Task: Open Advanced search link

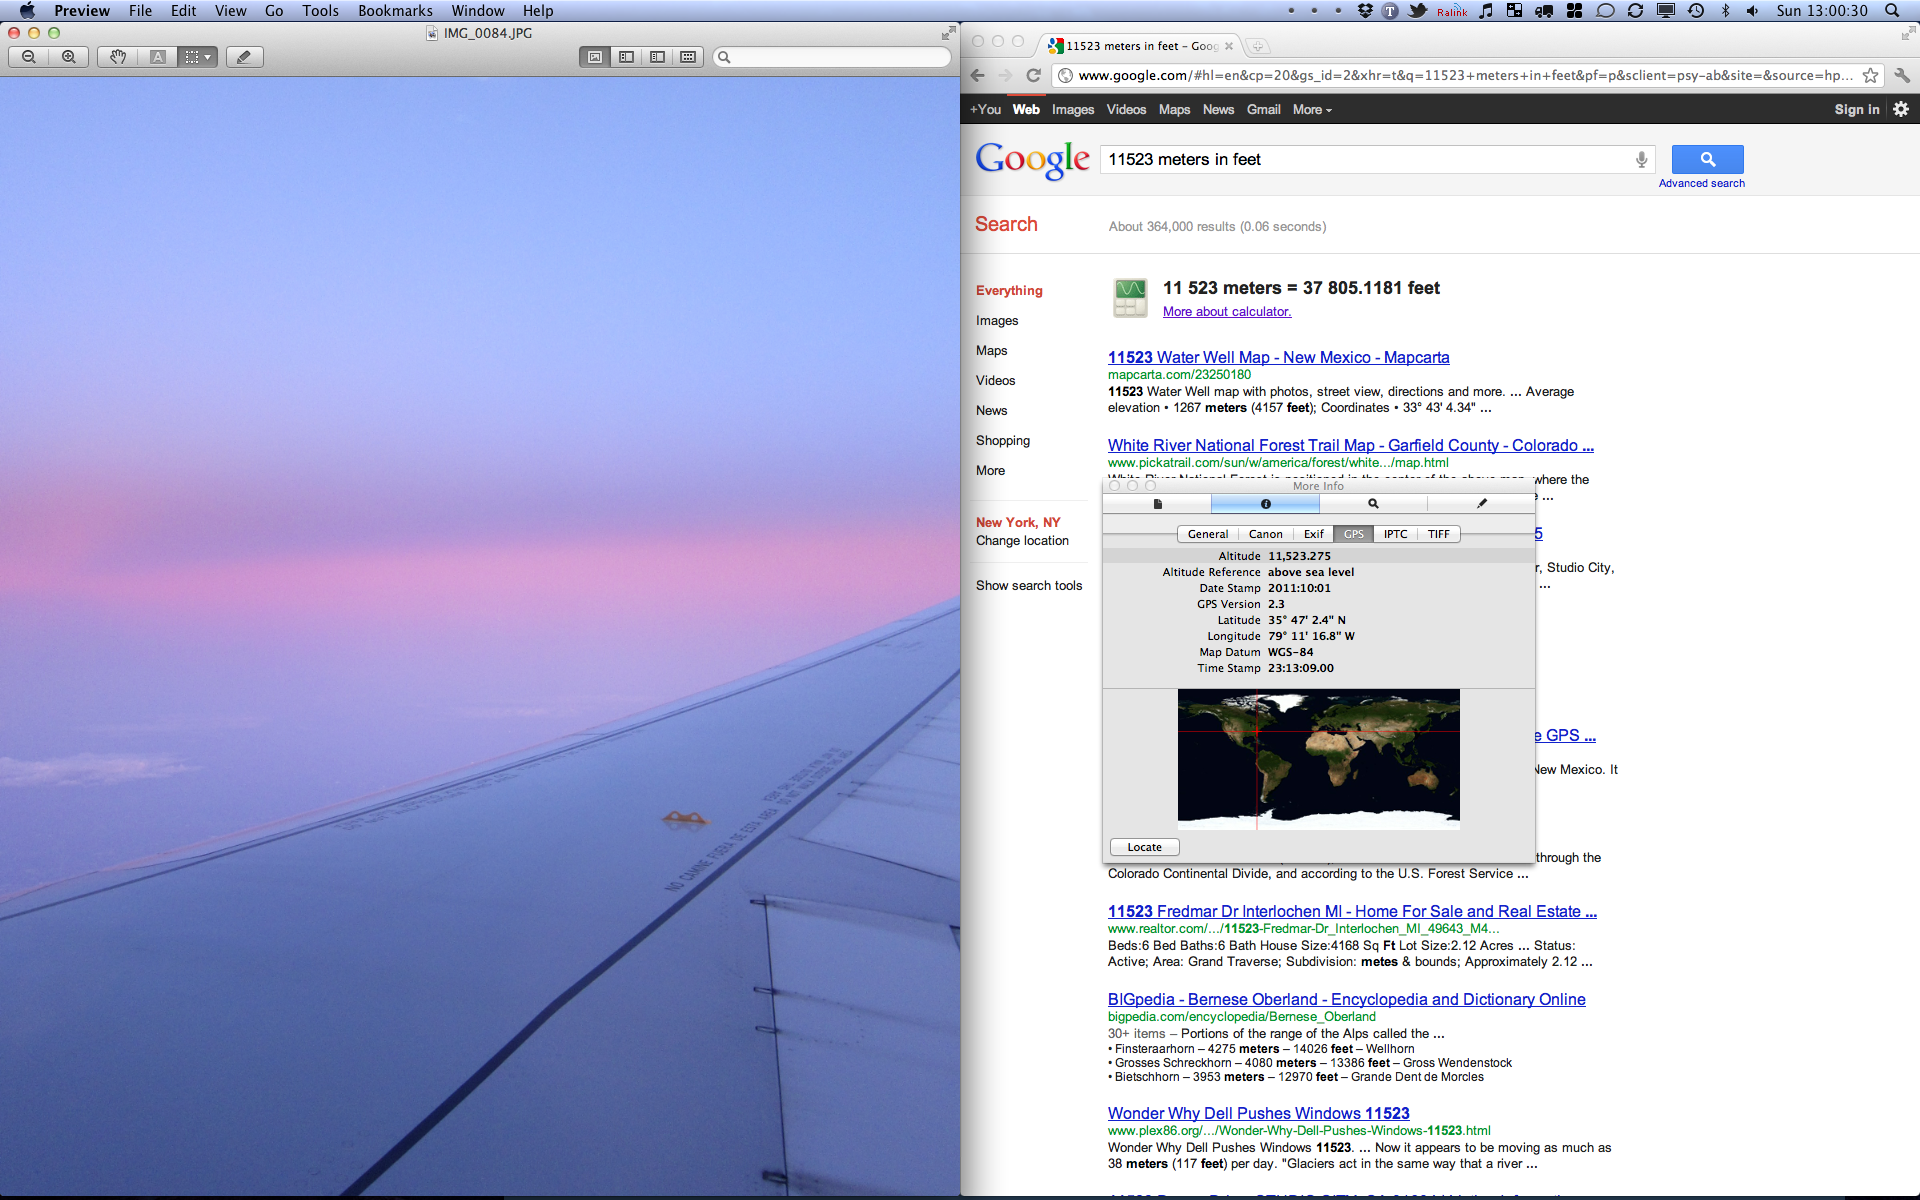Action: [x=1701, y=183]
